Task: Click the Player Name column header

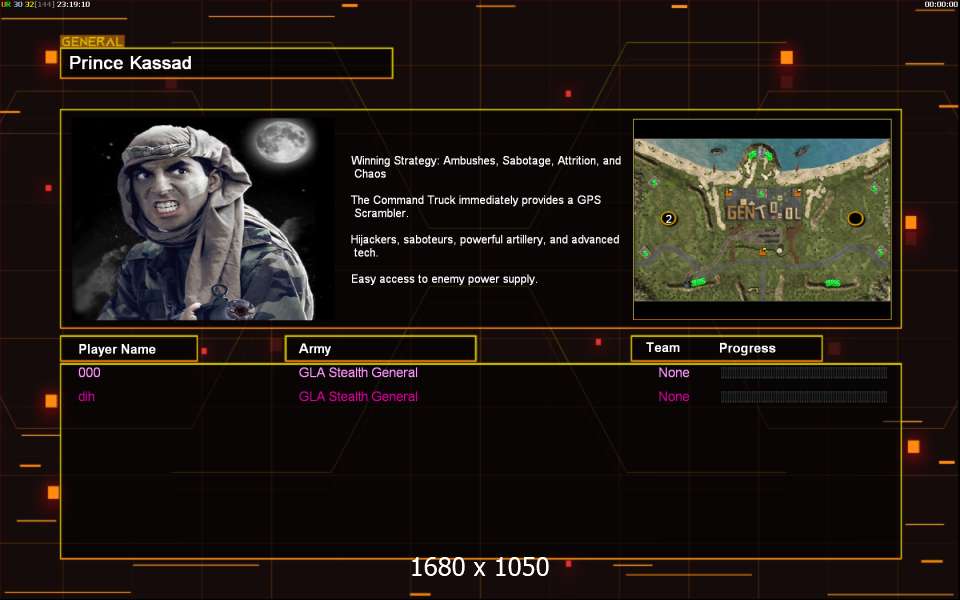Action: (x=129, y=349)
